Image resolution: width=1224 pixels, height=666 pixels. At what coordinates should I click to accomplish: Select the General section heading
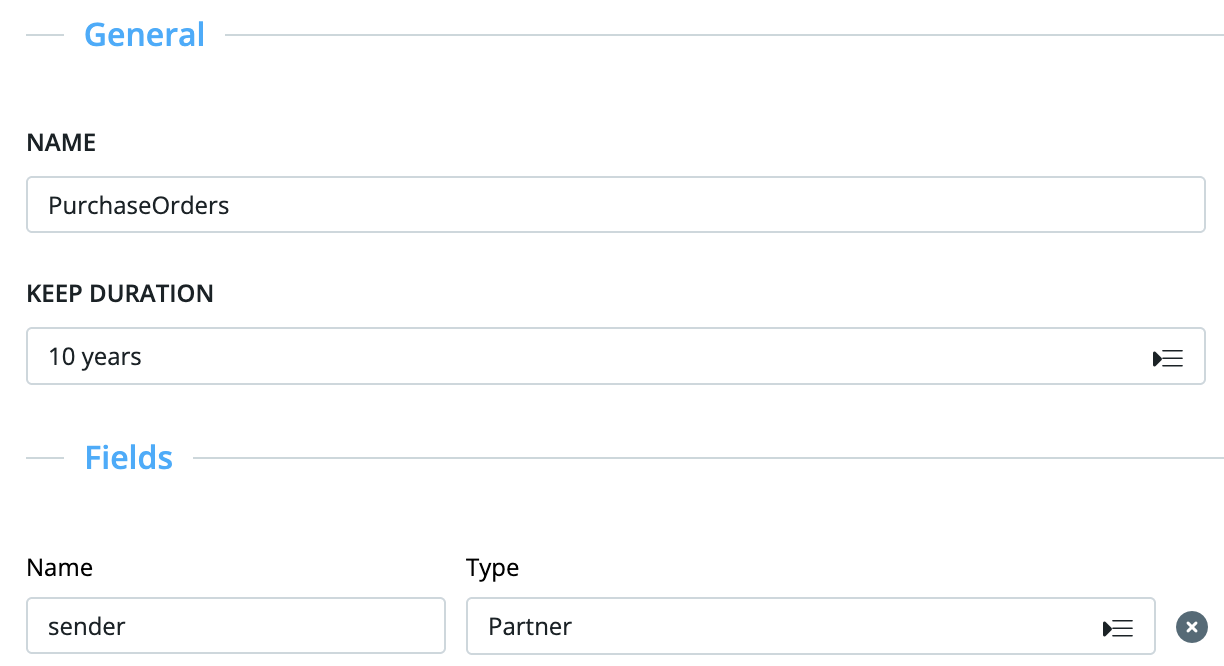point(144,35)
